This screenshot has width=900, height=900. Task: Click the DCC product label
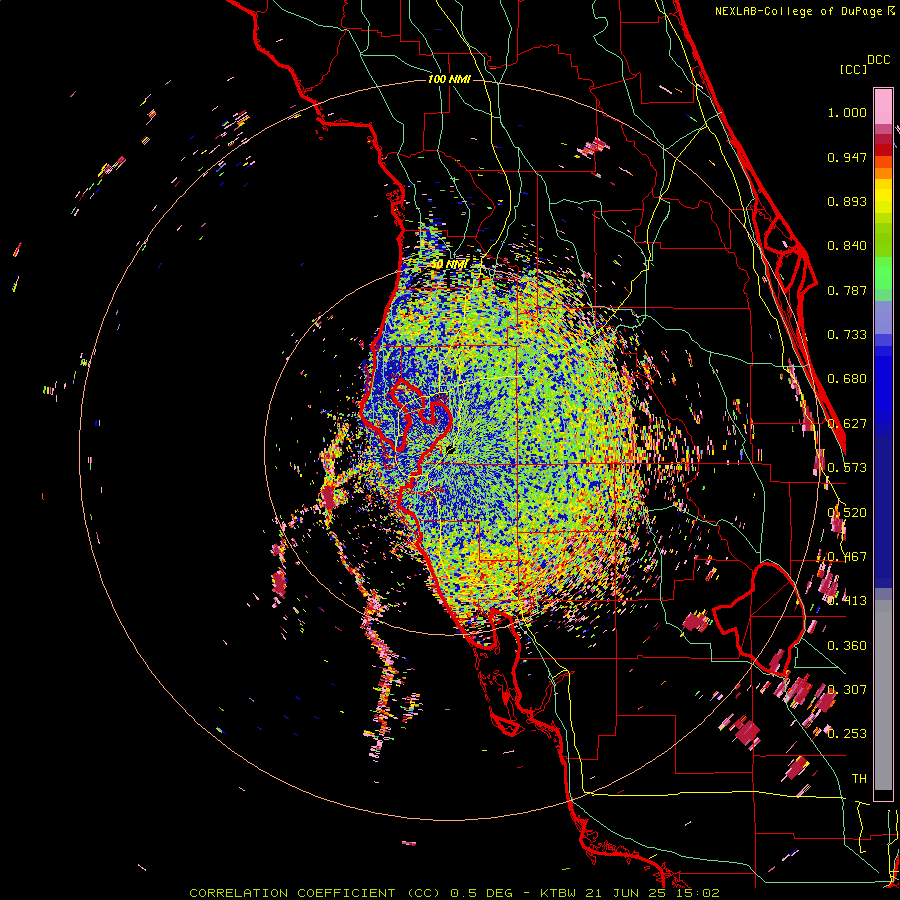(878, 60)
